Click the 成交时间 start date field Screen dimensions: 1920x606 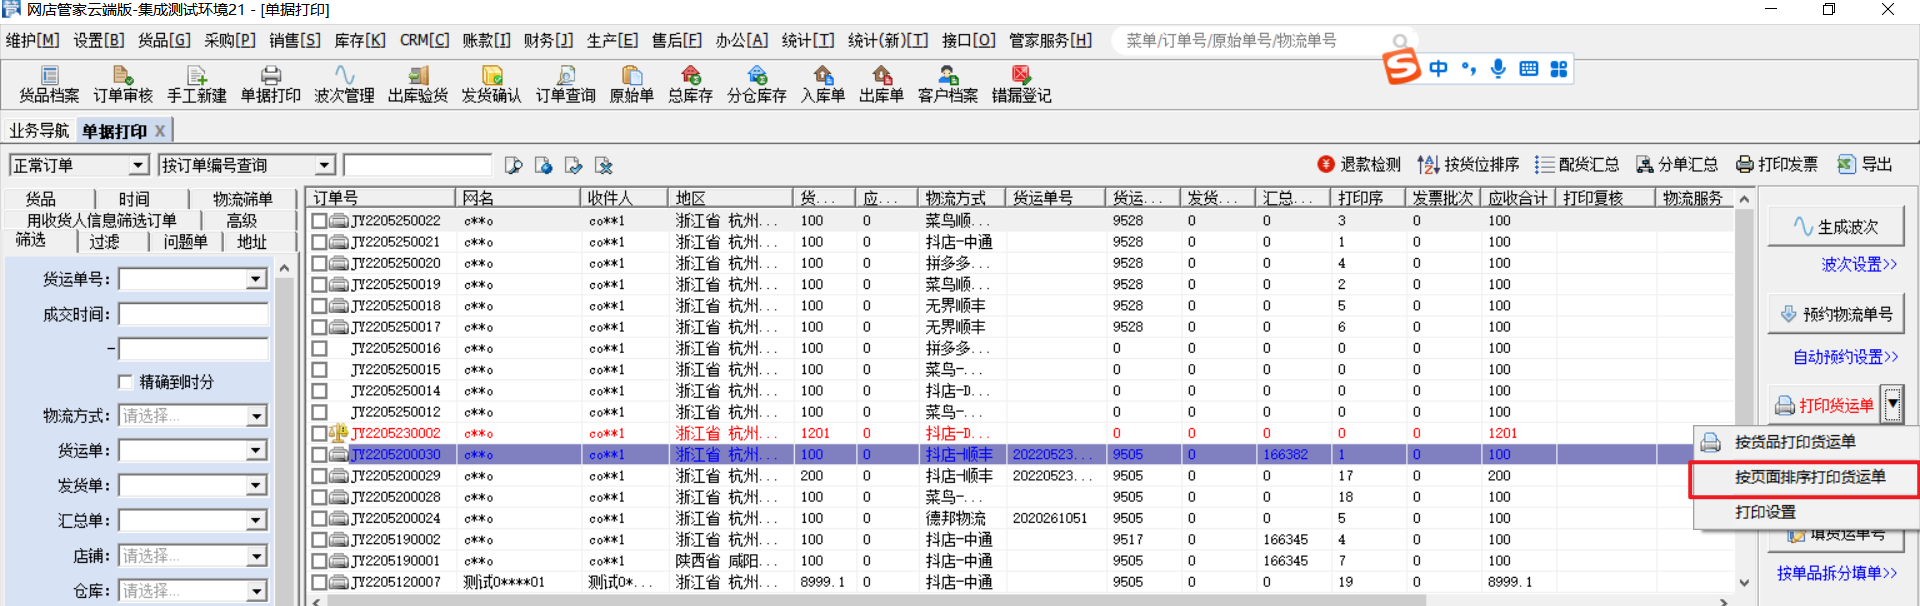[x=194, y=314]
